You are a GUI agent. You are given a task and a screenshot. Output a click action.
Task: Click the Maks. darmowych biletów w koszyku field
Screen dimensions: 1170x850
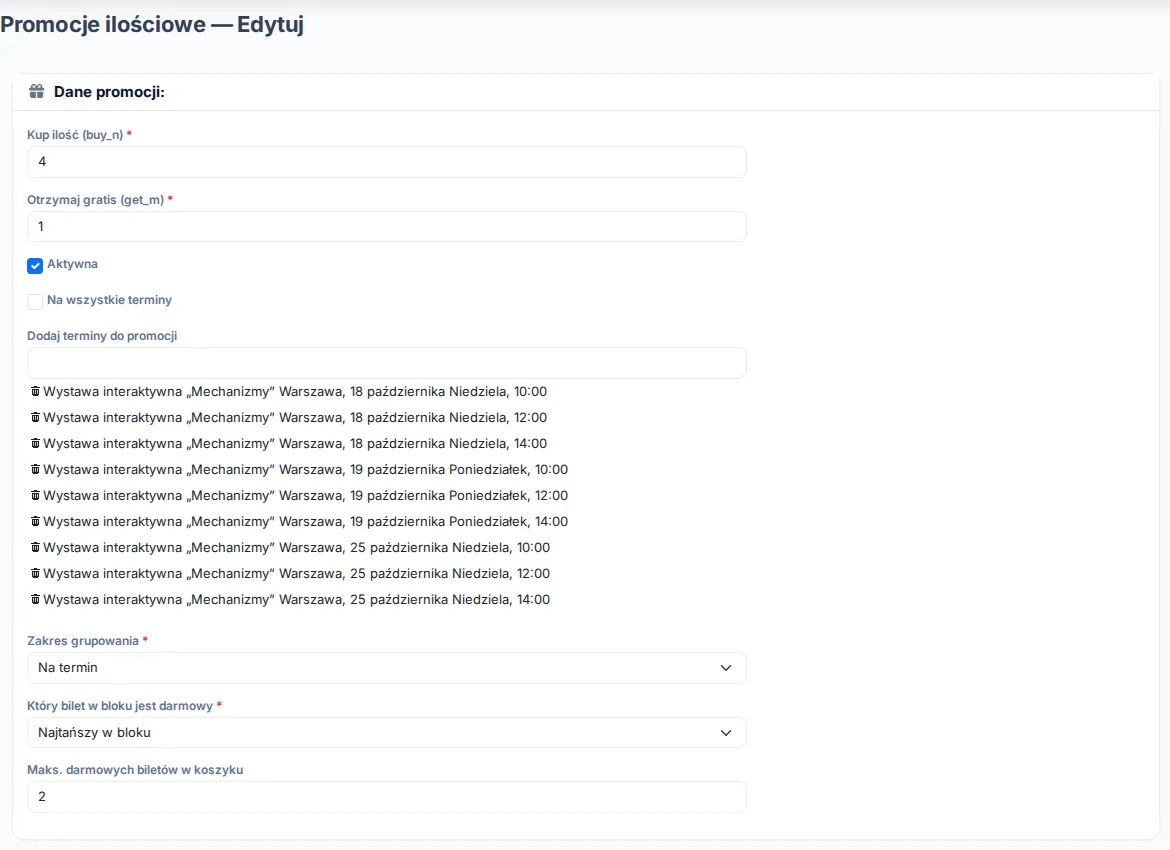coord(387,797)
